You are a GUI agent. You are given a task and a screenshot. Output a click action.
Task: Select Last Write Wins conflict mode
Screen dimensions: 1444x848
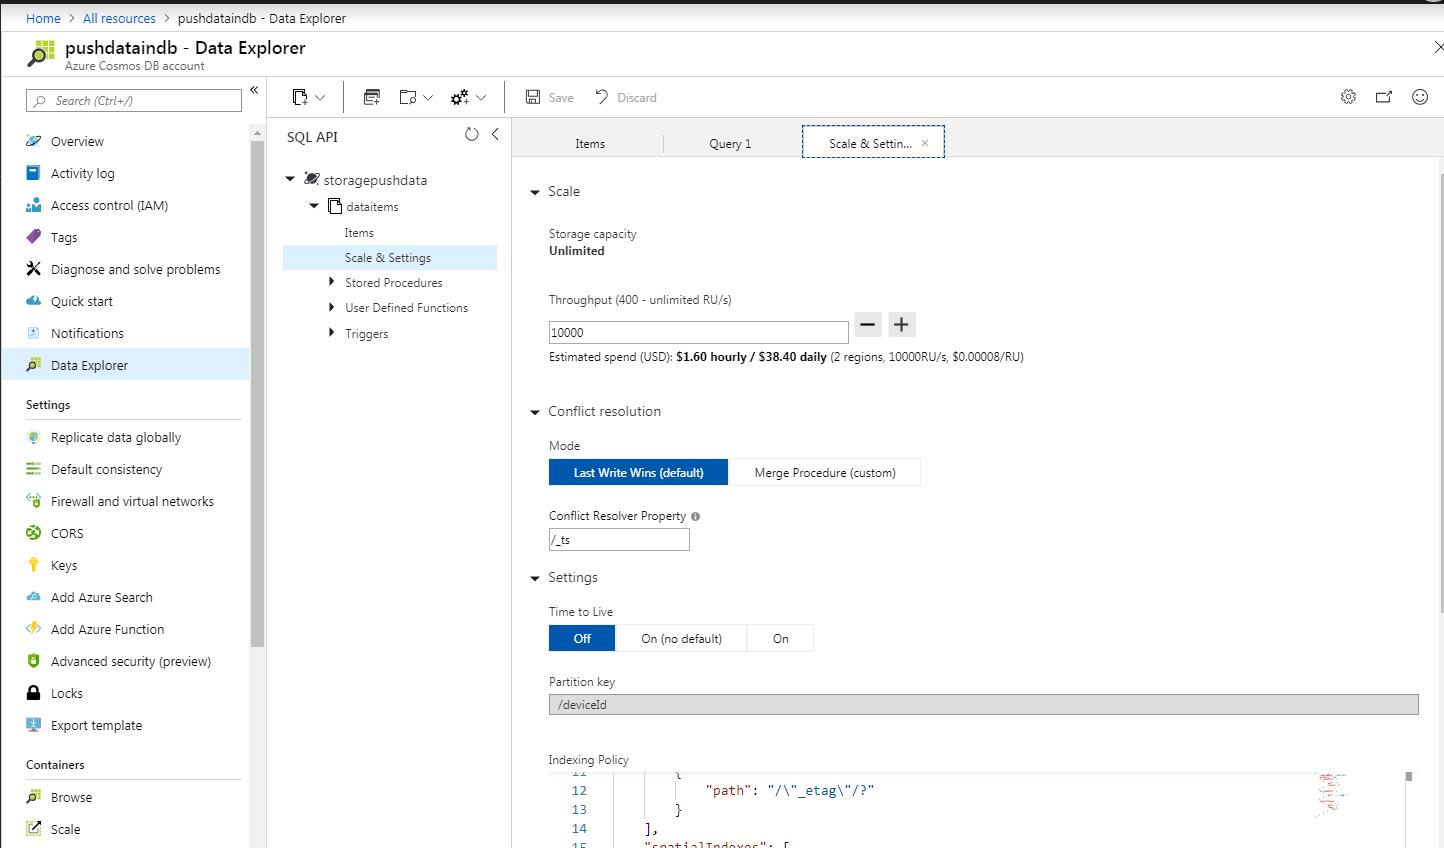click(x=638, y=472)
